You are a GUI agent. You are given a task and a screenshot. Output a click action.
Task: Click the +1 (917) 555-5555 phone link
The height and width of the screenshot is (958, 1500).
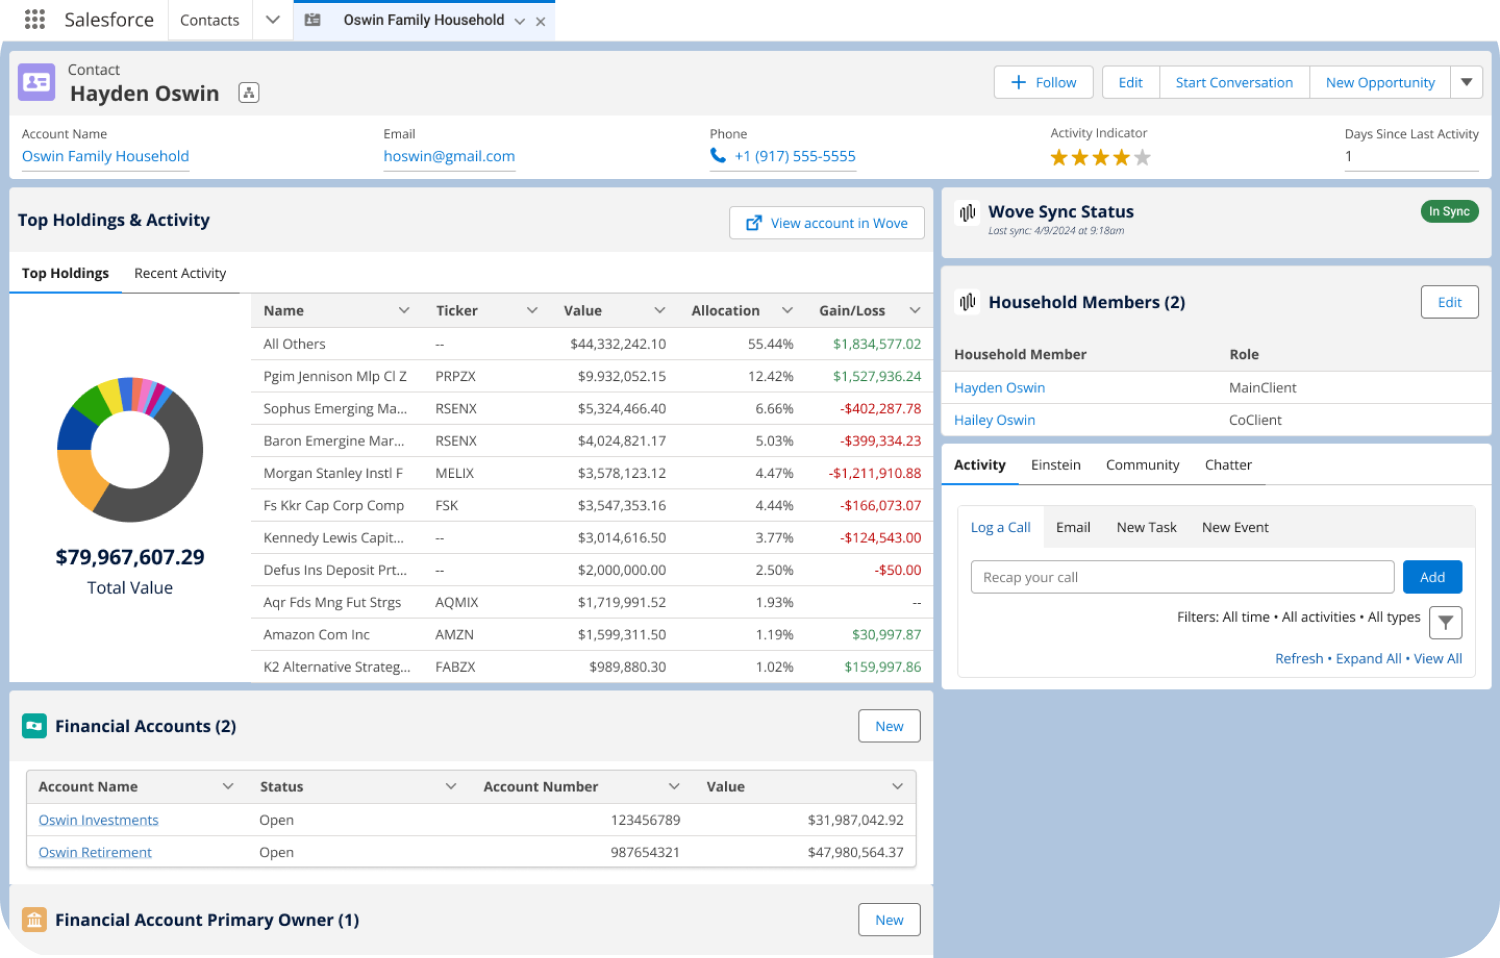795,156
